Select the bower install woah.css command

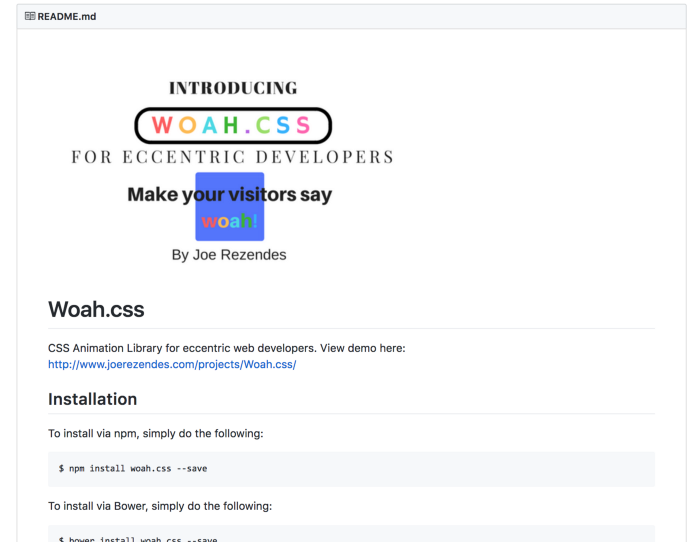point(138,539)
